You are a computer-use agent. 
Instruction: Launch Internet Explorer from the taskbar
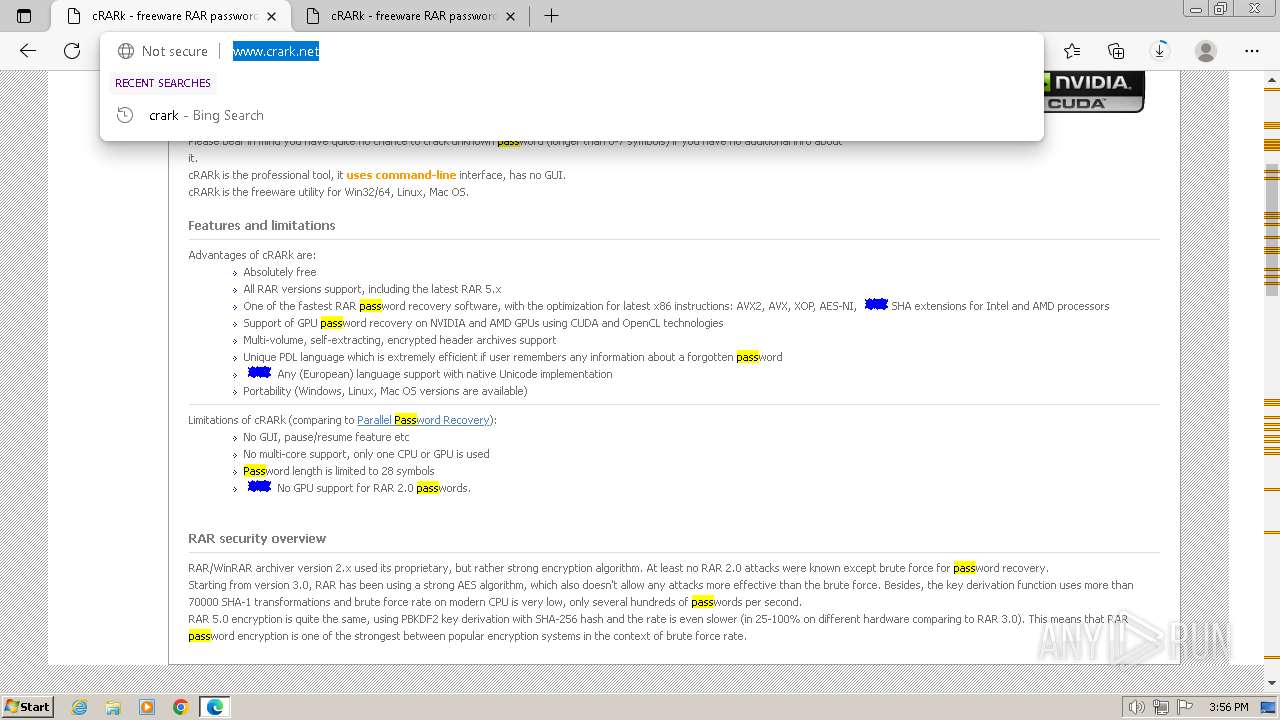click(79, 707)
